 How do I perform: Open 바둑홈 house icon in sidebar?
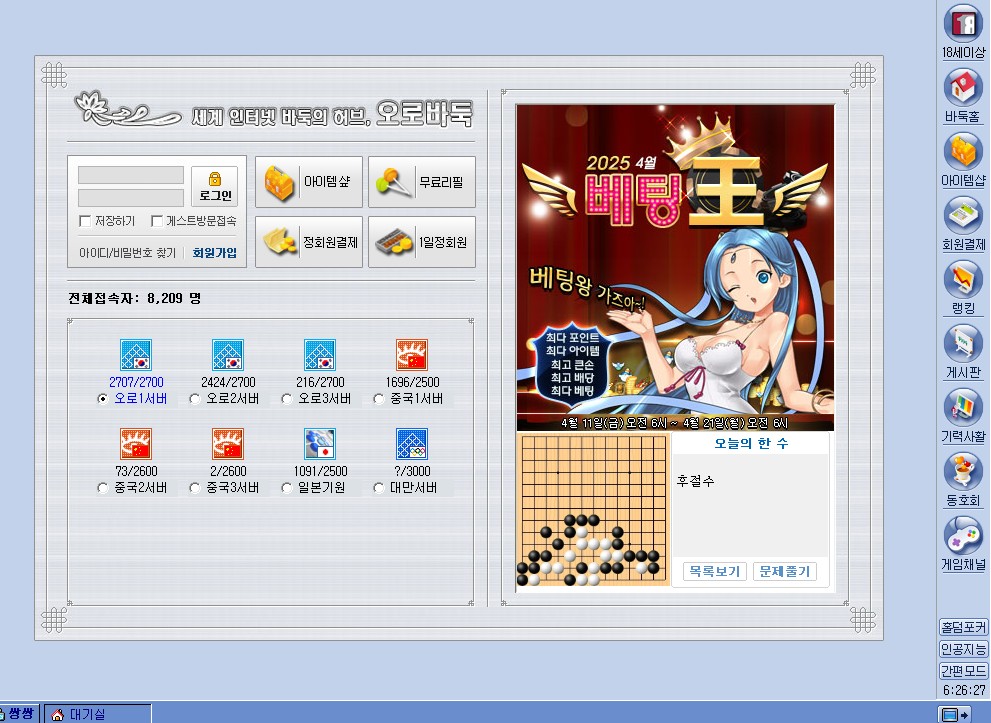[962, 87]
